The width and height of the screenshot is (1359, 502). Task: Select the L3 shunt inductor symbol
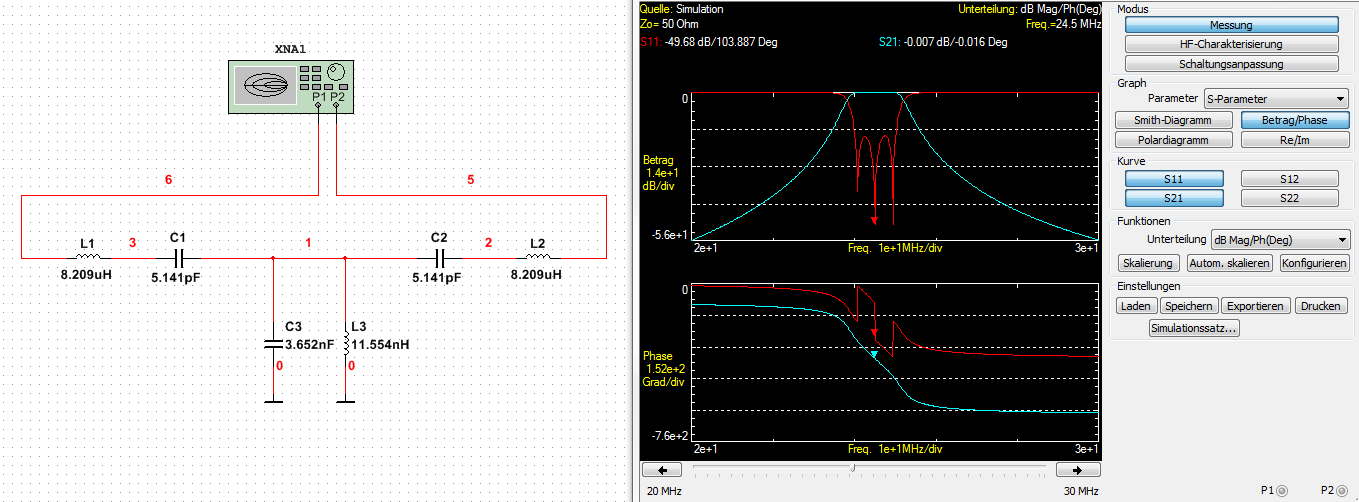click(x=345, y=344)
